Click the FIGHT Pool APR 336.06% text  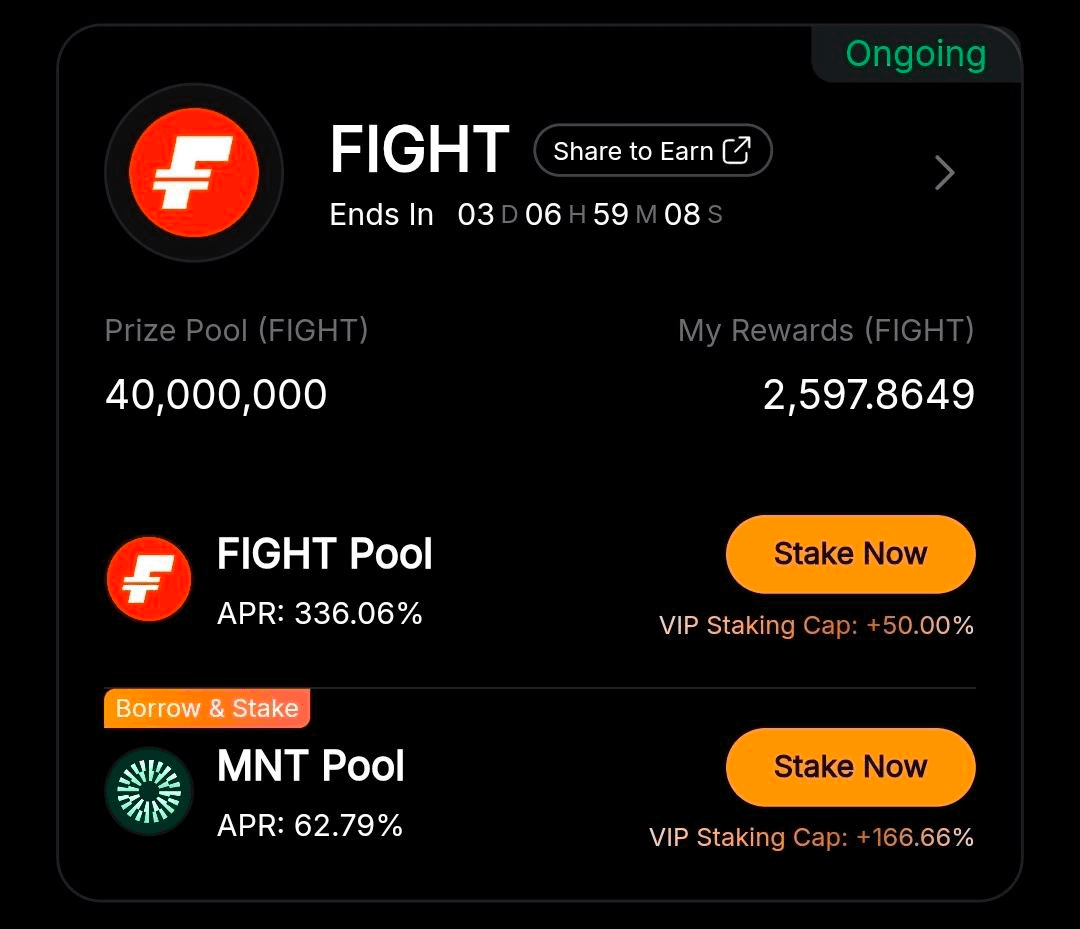[320, 613]
